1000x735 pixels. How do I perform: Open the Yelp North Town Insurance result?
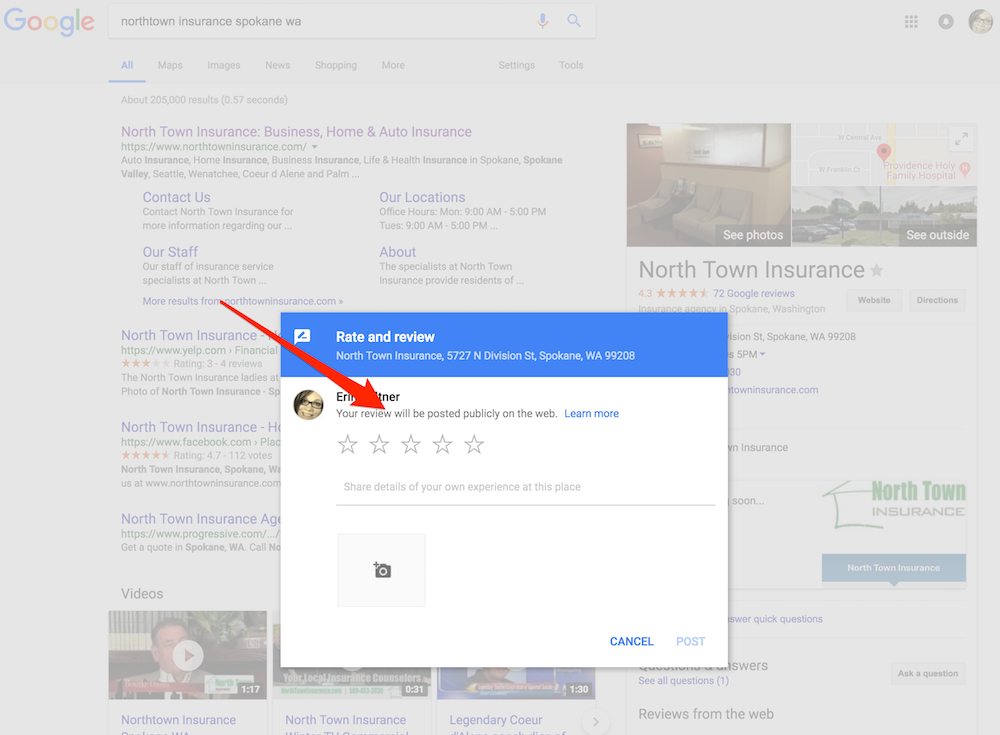200,336
